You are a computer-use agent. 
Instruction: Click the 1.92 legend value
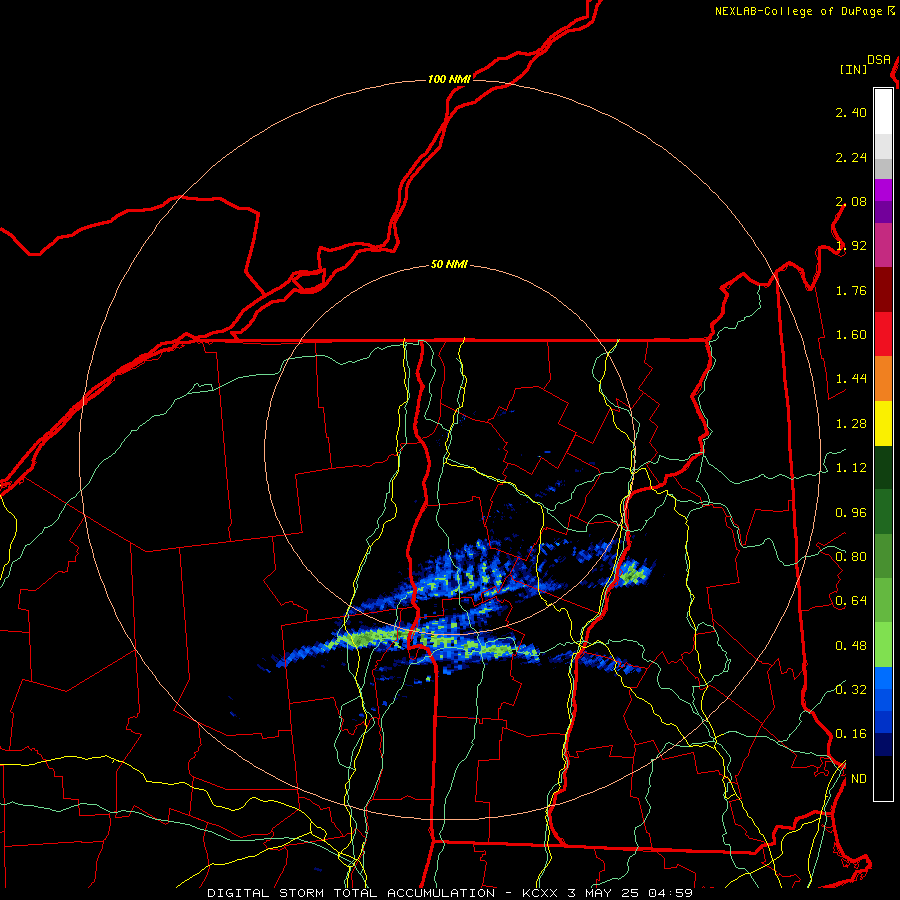[x=851, y=246]
